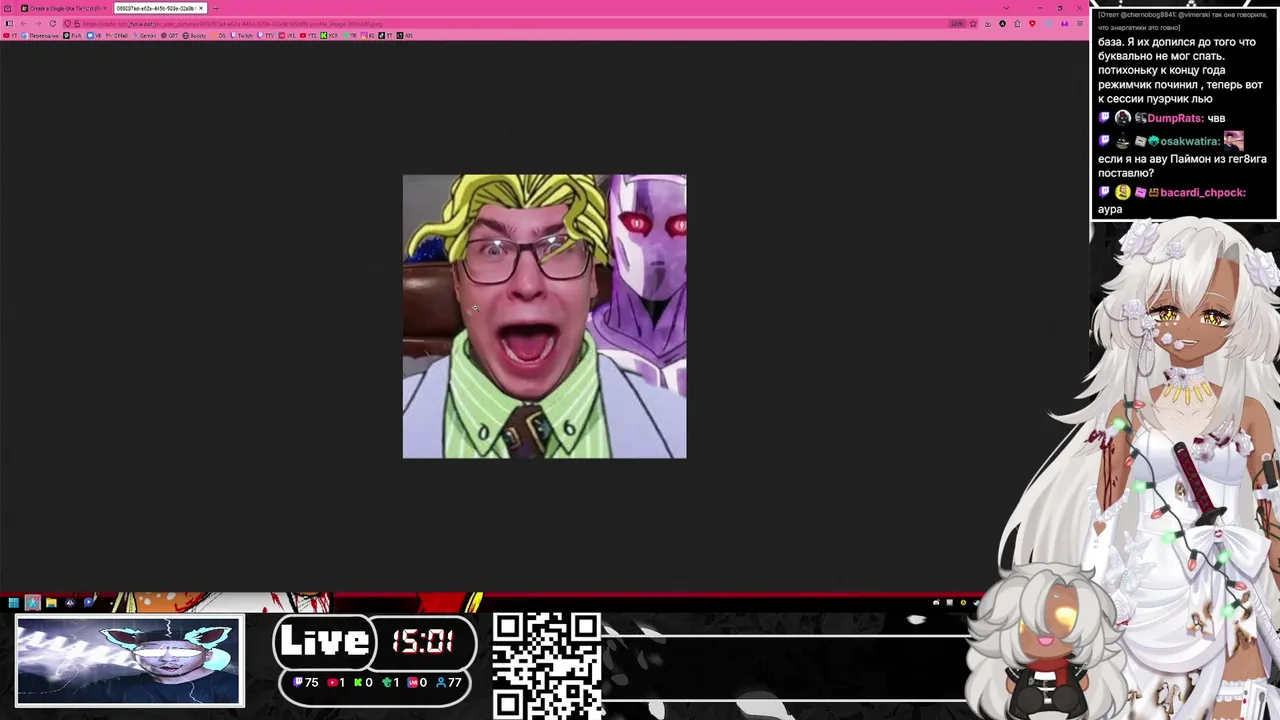Click the stream QR code
The image size is (1280, 720).
coord(546,665)
